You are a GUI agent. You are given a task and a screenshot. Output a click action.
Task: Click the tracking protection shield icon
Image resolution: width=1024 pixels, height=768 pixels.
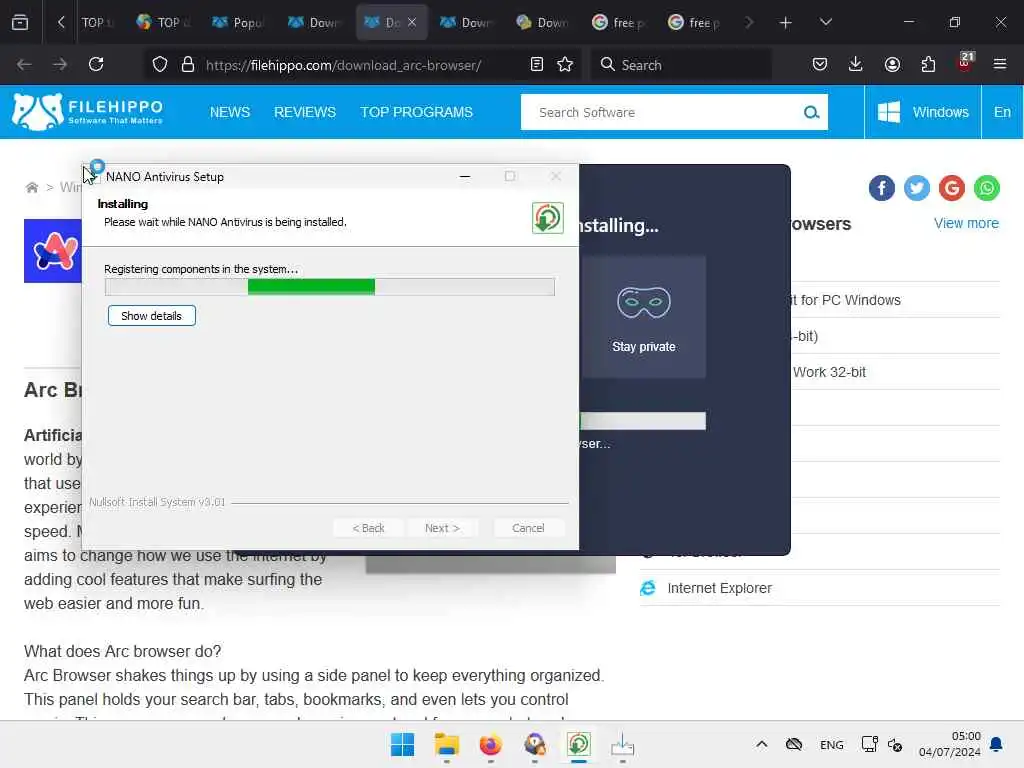click(160, 64)
